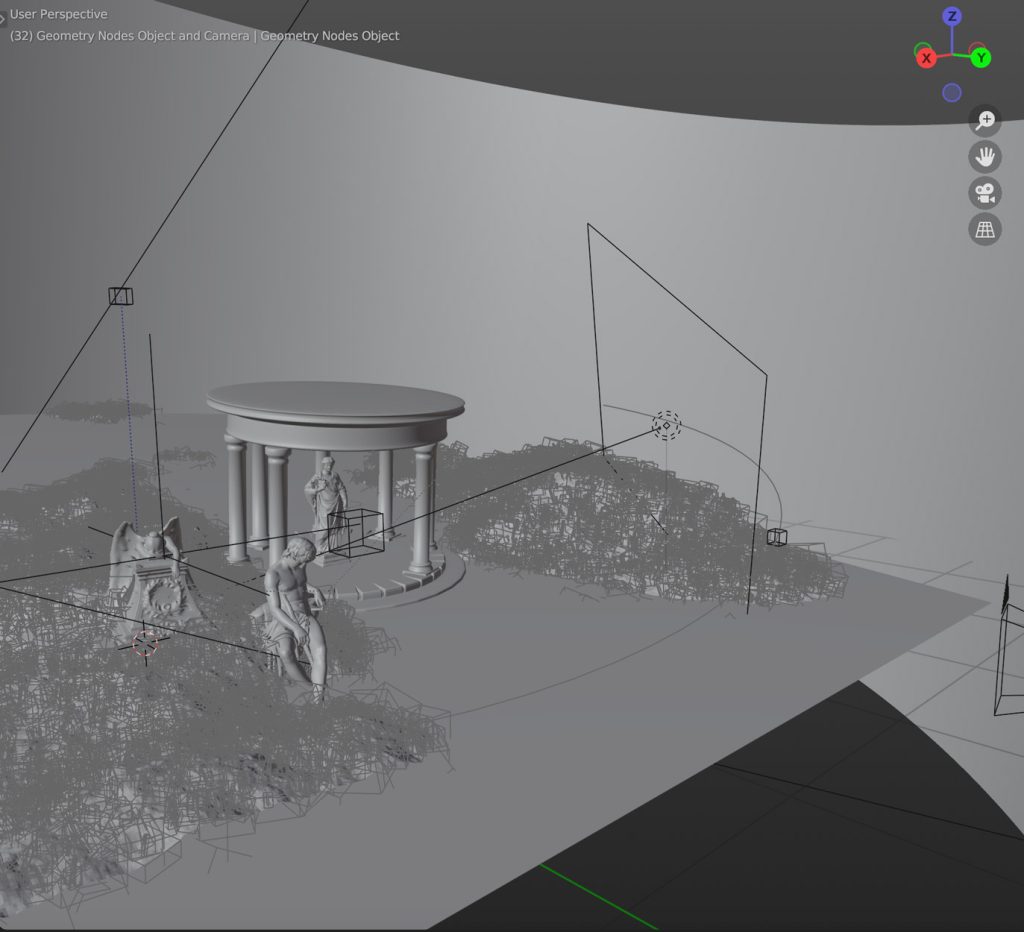Click the zoom magnifier viewport icon
The height and width of the screenshot is (932, 1024).
tap(985, 121)
